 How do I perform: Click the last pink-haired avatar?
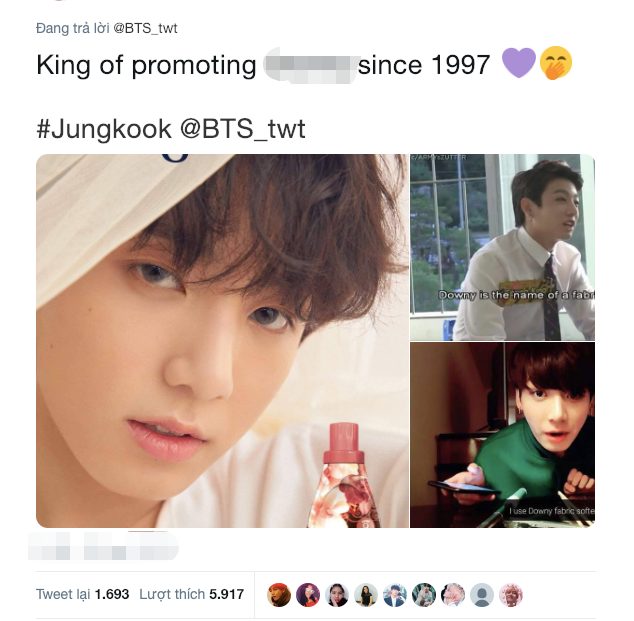coord(511,595)
